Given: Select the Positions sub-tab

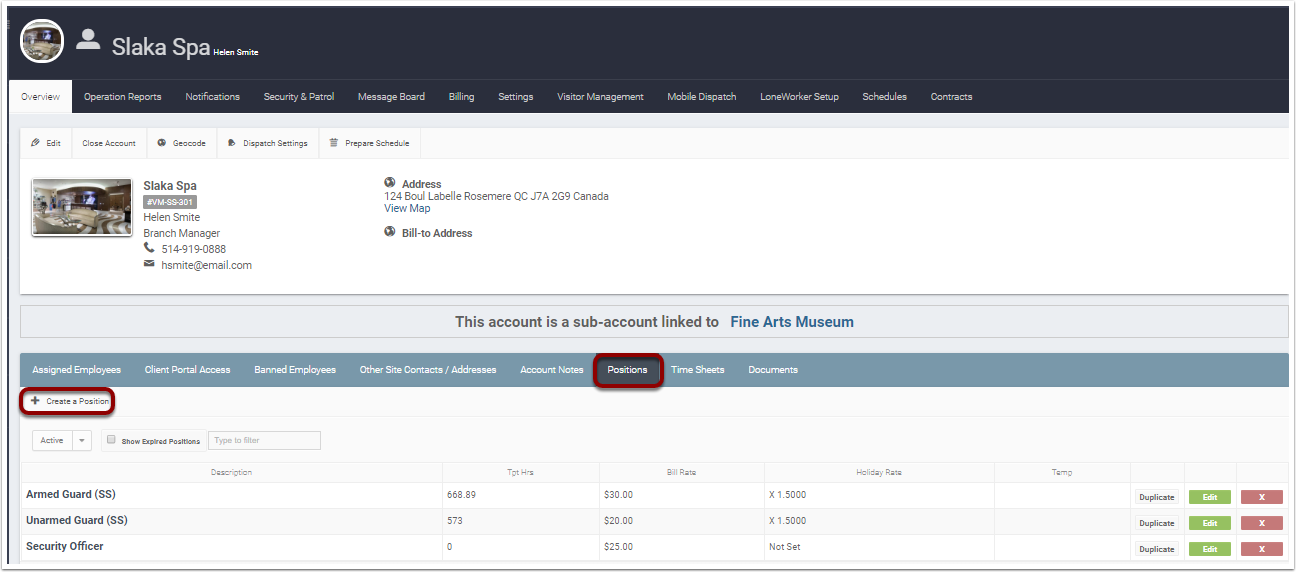Looking at the screenshot, I should pyautogui.click(x=628, y=370).
